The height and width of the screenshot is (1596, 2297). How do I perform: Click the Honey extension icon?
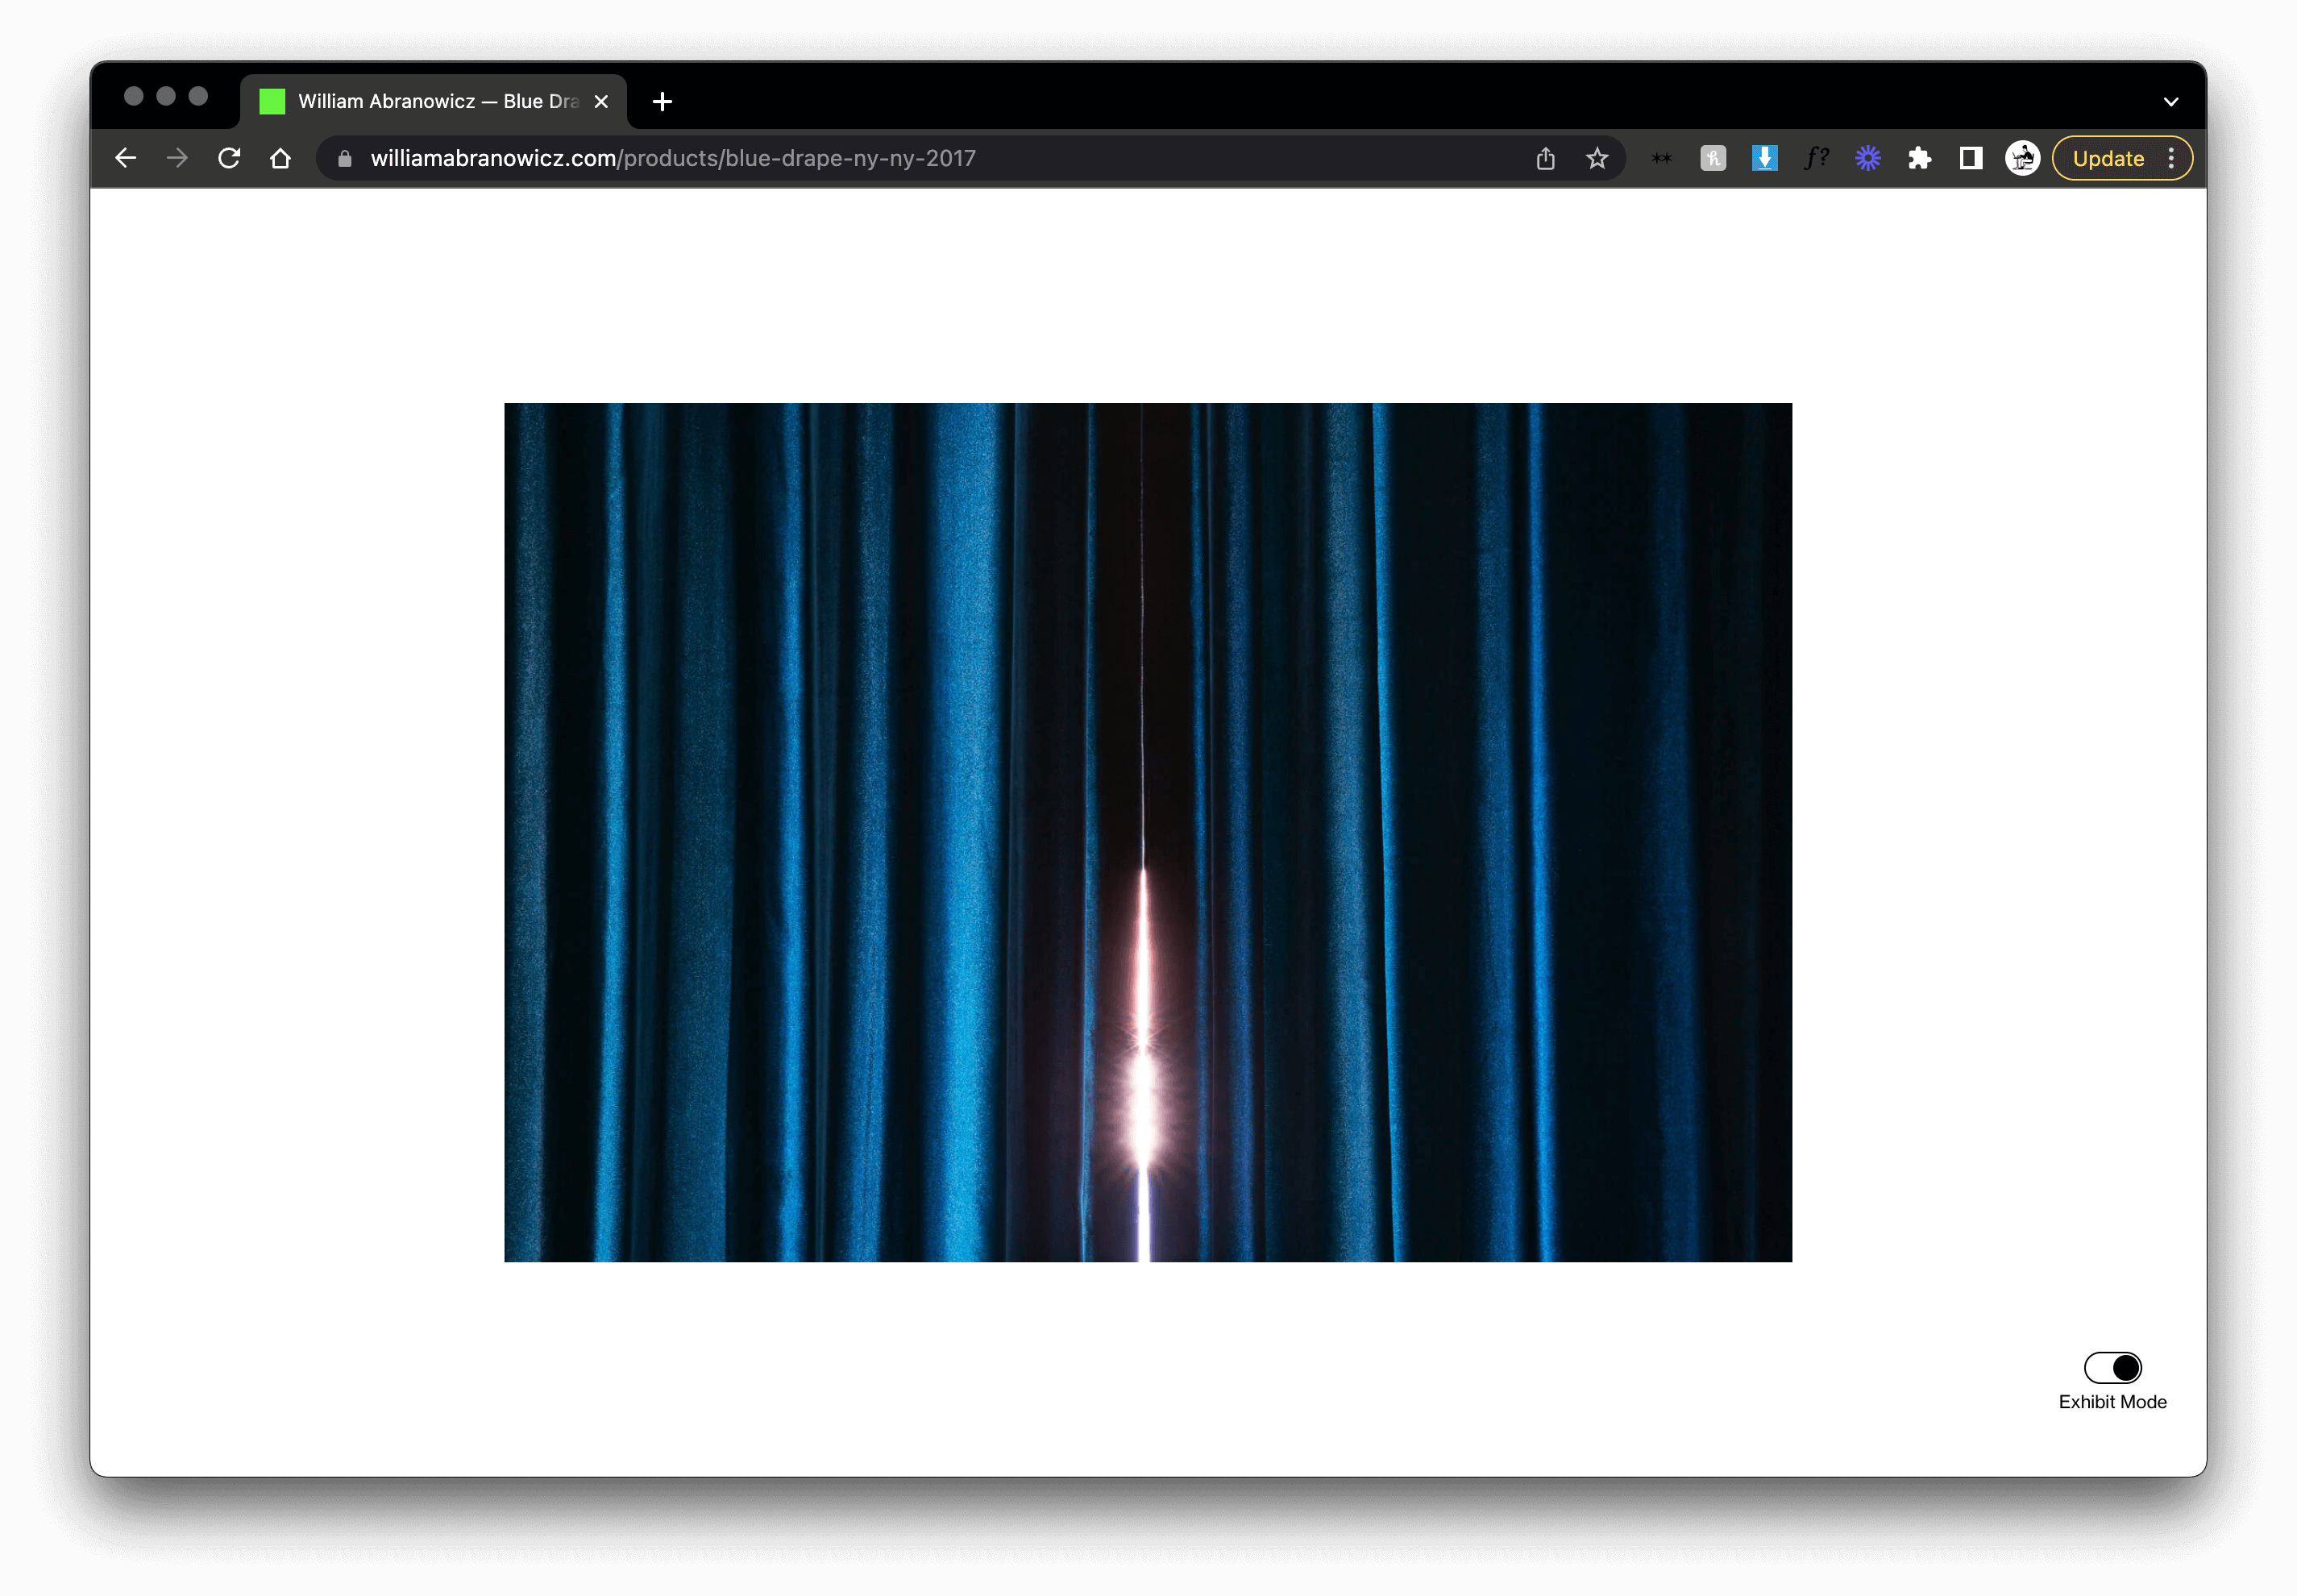pyautogui.click(x=1712, y=158)
